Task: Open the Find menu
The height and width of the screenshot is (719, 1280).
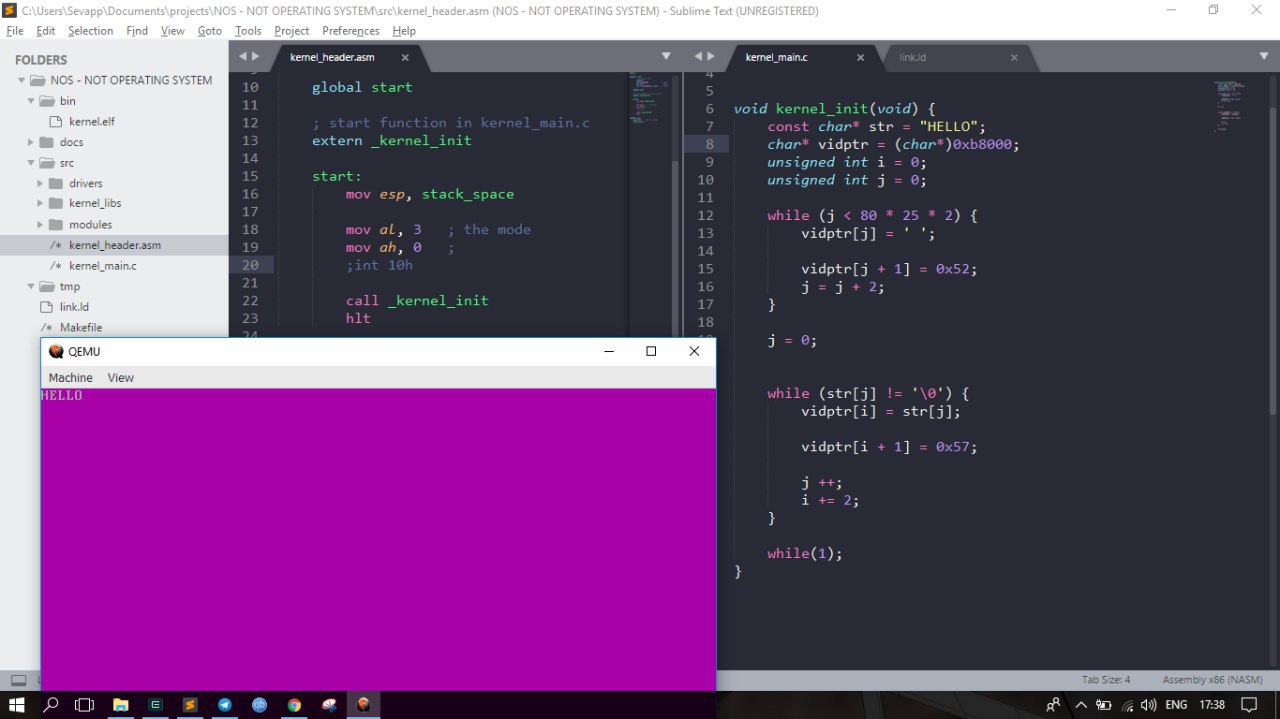Action: coord(137,31)
